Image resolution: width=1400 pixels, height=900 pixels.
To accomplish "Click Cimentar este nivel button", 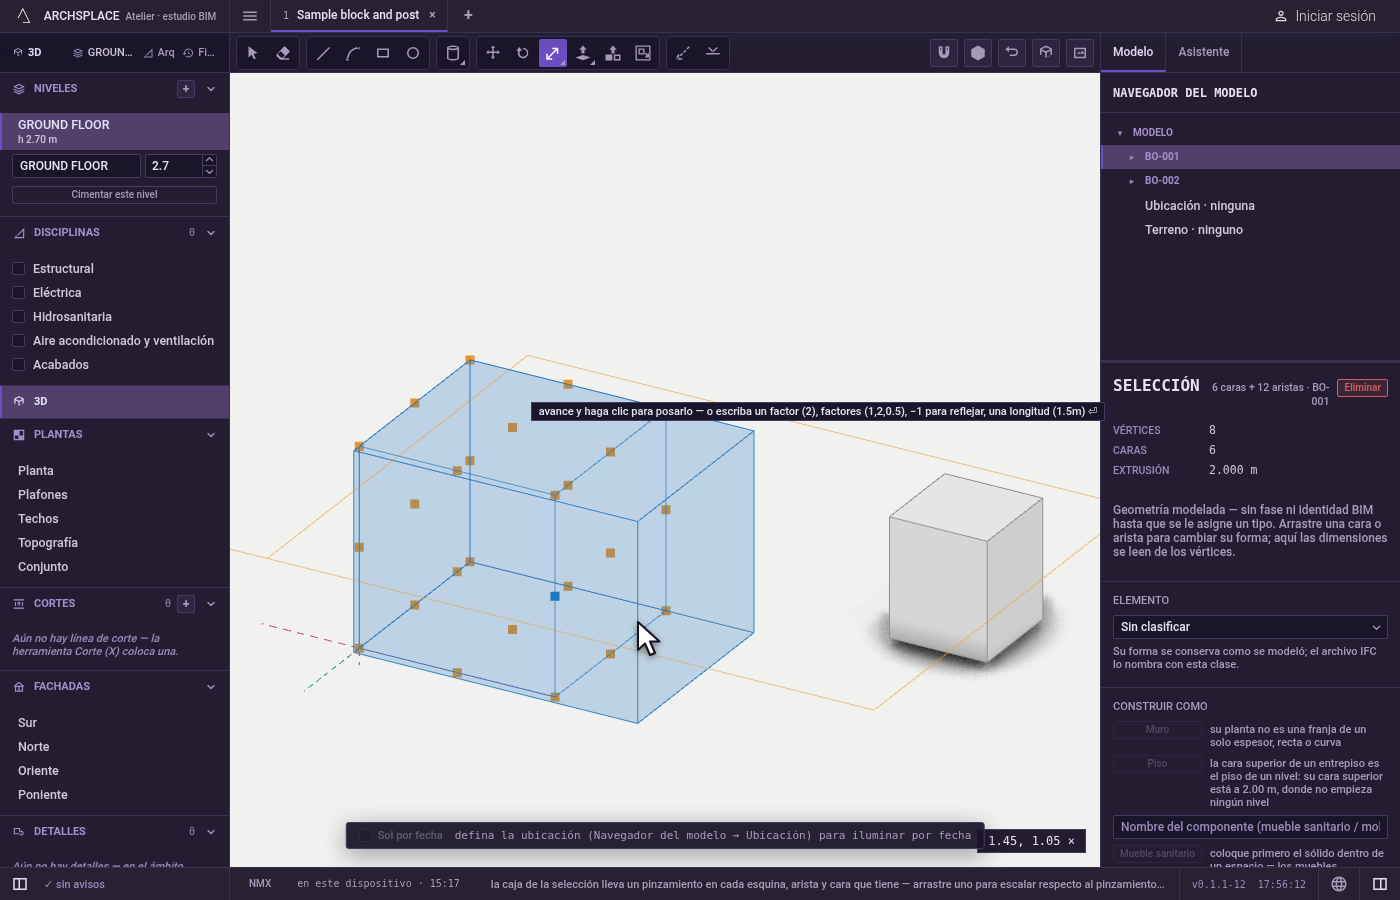I will click(x=114, y=195).
